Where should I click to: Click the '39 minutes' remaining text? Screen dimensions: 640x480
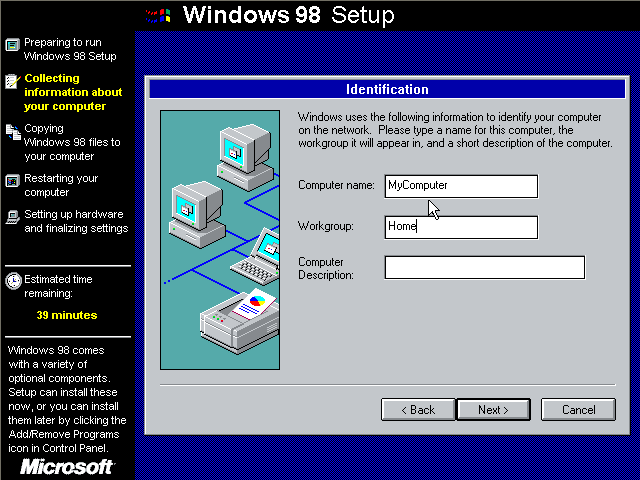[x=67, y=315]
